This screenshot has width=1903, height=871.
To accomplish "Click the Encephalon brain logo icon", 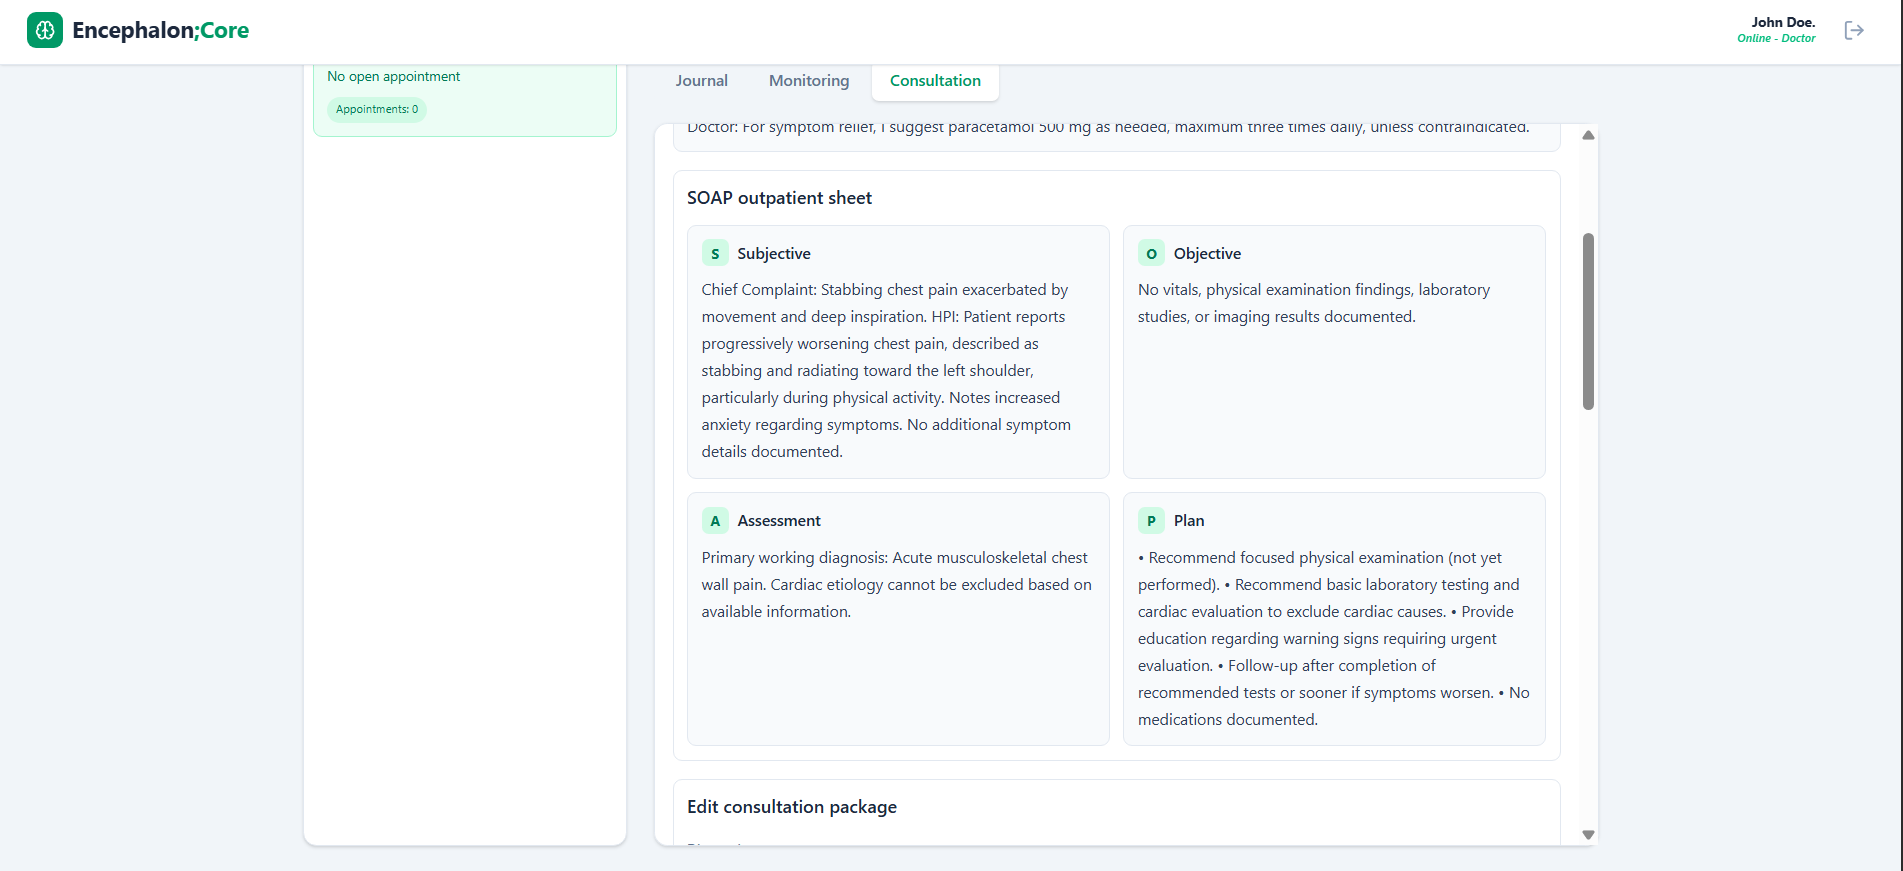I will (x=44, y=30).
